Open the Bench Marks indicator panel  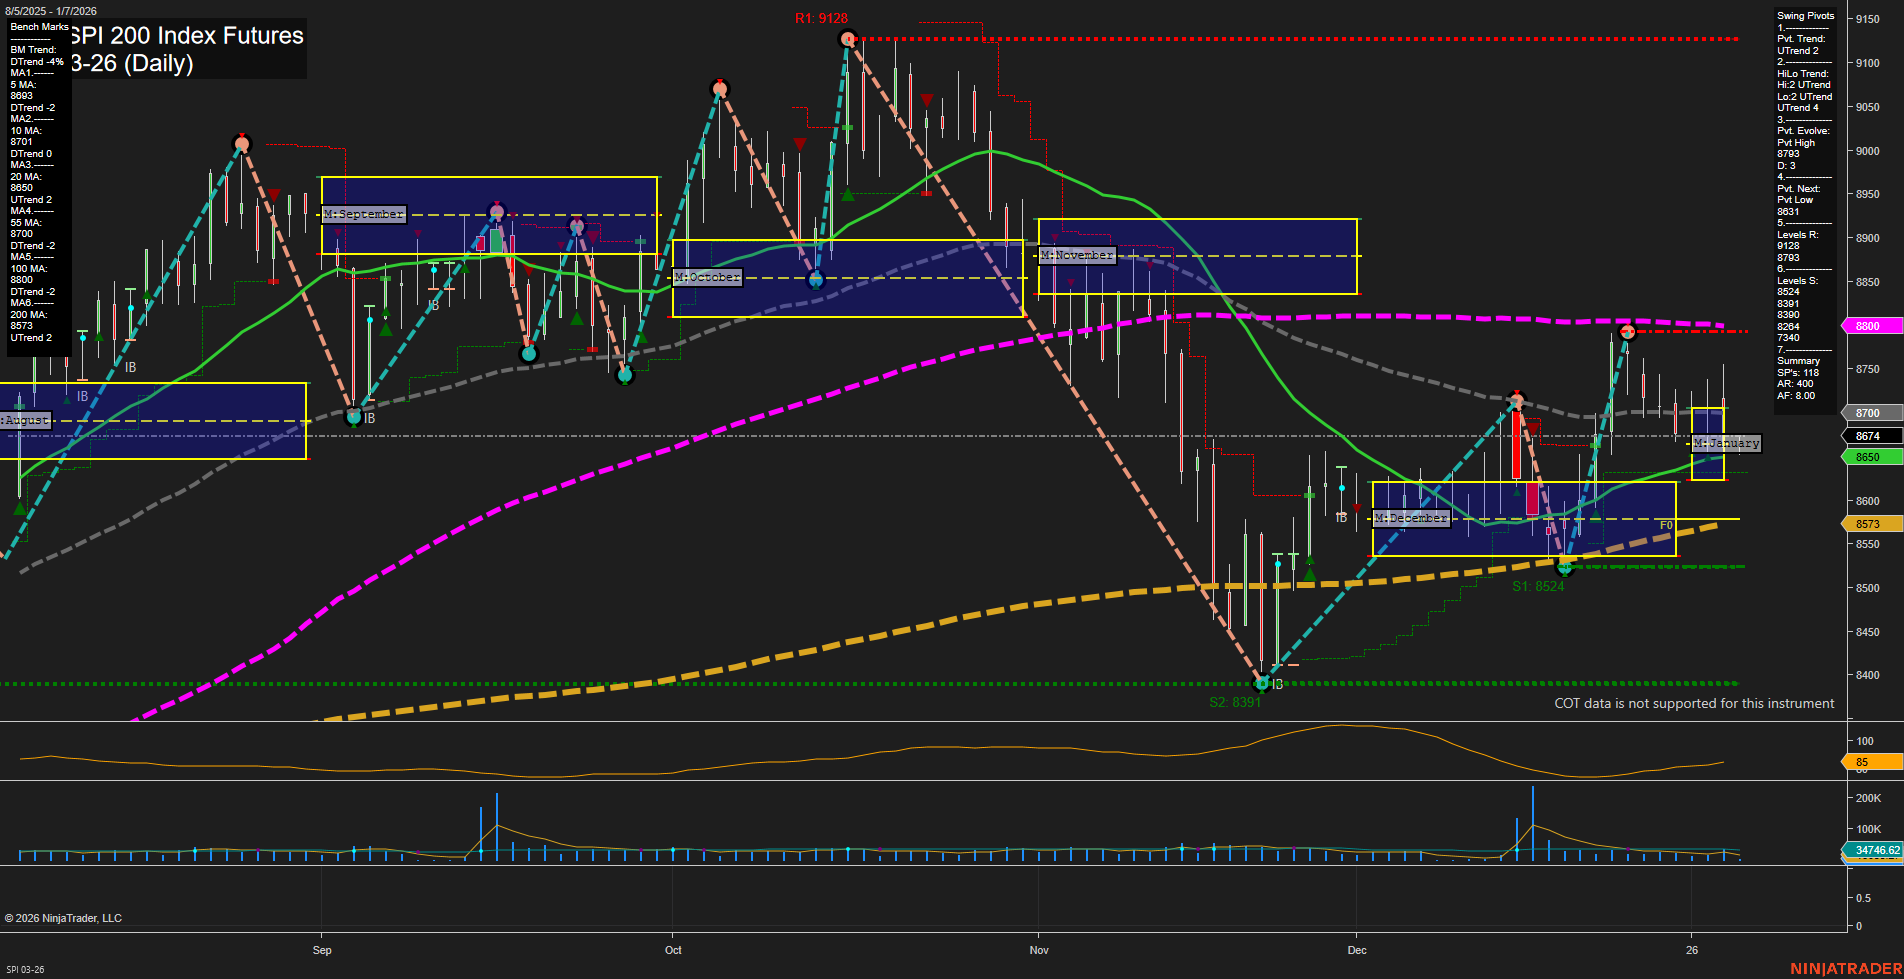(38, 26)
